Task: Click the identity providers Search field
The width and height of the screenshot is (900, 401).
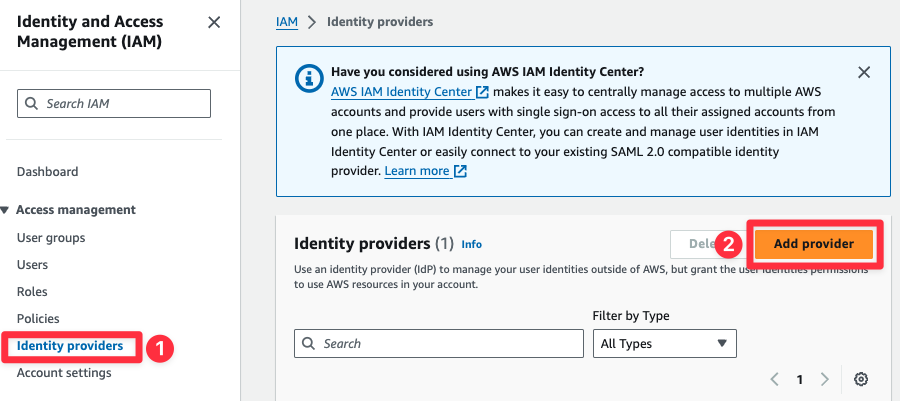Action: pyautogui.click(x=439, y=344)
